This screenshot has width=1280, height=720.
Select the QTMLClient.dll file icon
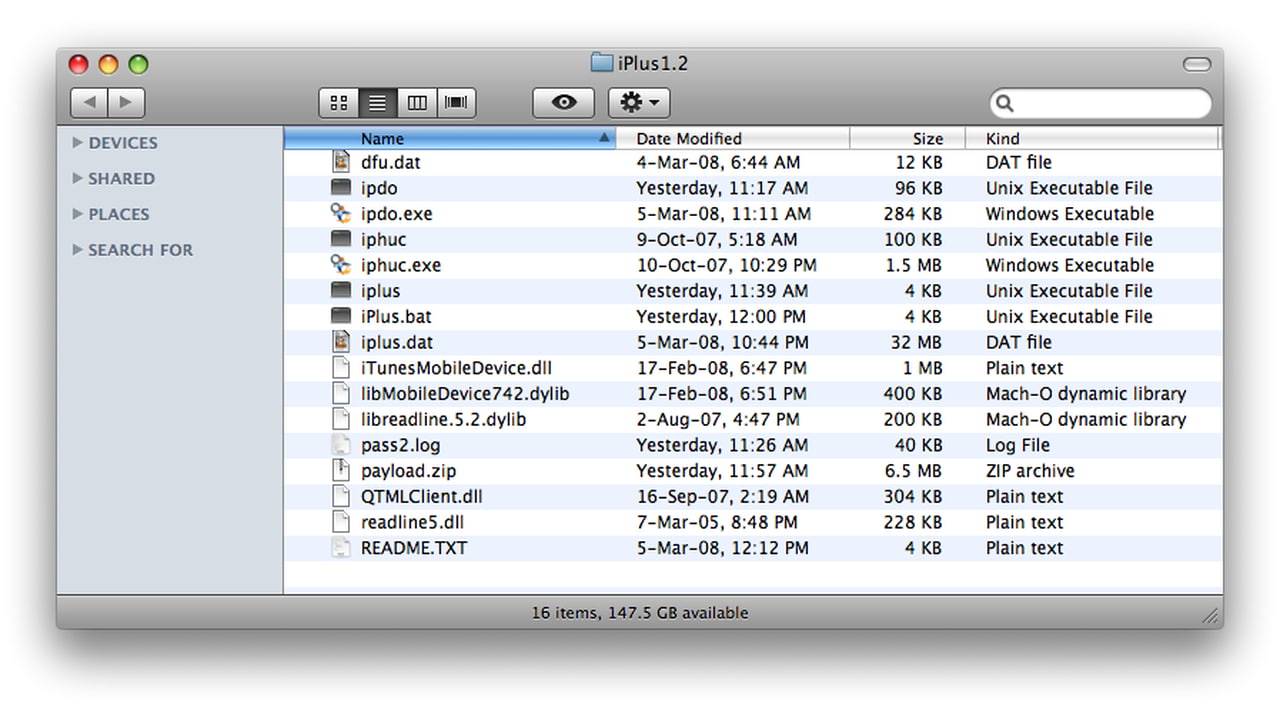342,496
